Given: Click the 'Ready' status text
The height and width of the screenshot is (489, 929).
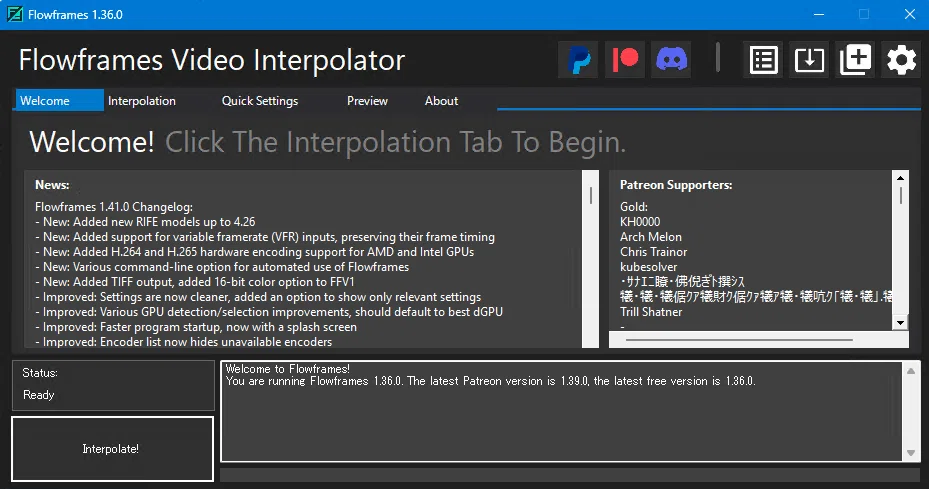Looking at the screenshot, I should point(39,395).
